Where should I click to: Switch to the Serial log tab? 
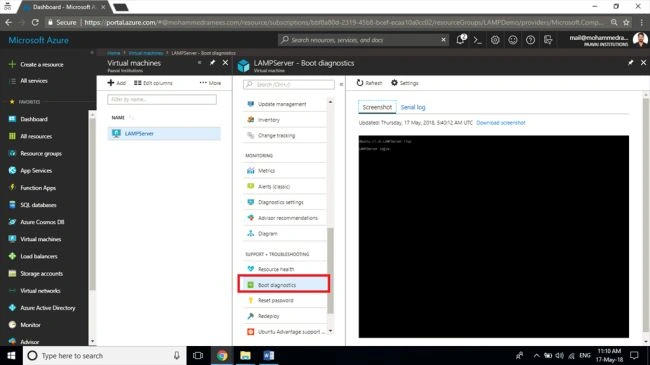pos(413,107)
